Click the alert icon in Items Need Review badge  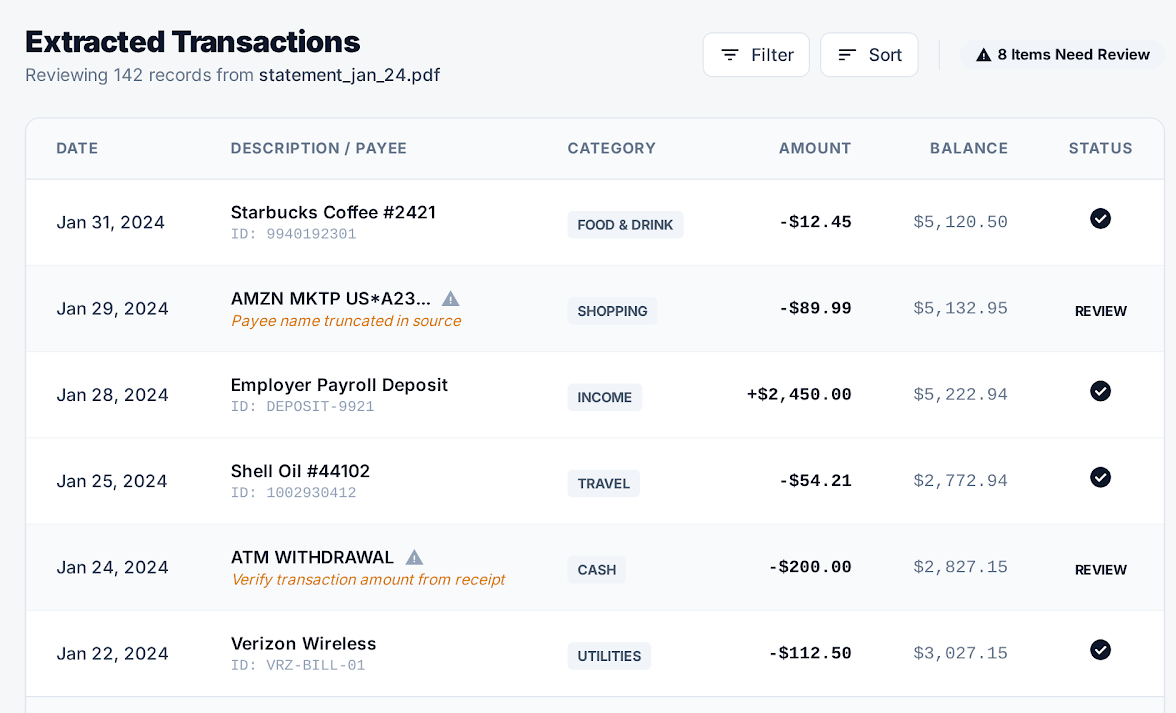[x=983, y=55]
